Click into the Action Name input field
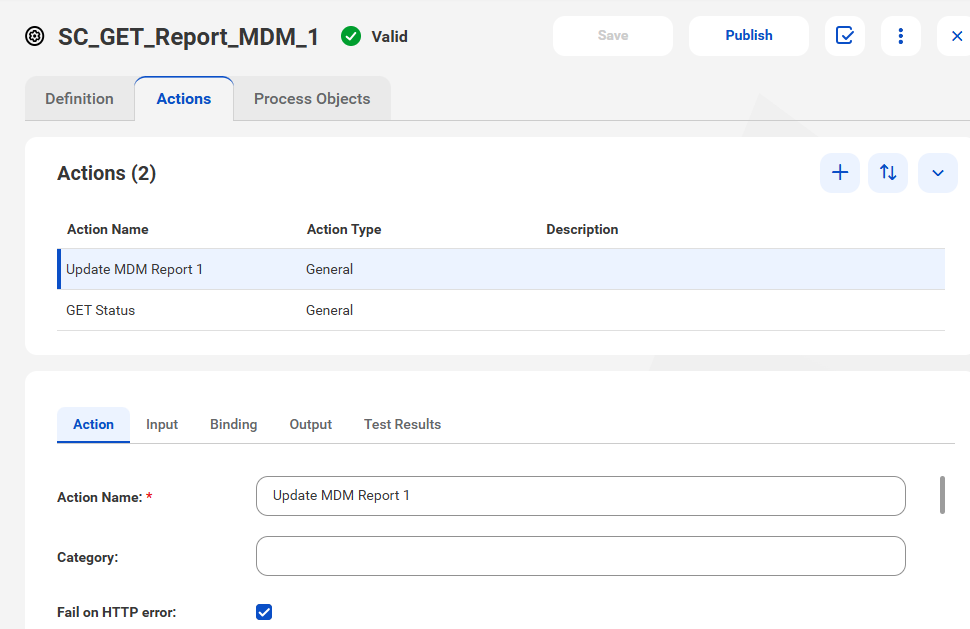 pyautogui.click(x=580, y=495)
